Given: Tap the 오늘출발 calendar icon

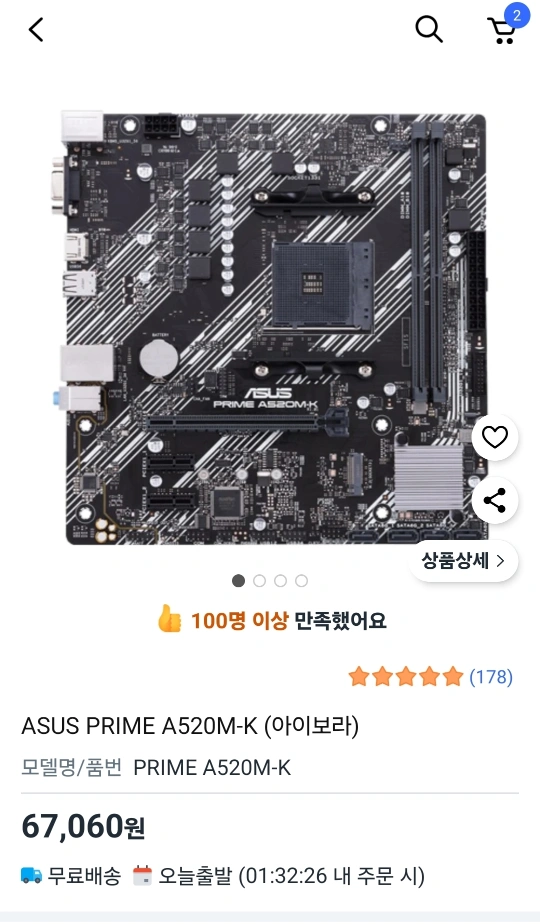Looking at the screenshot, I should coord(142,875).
